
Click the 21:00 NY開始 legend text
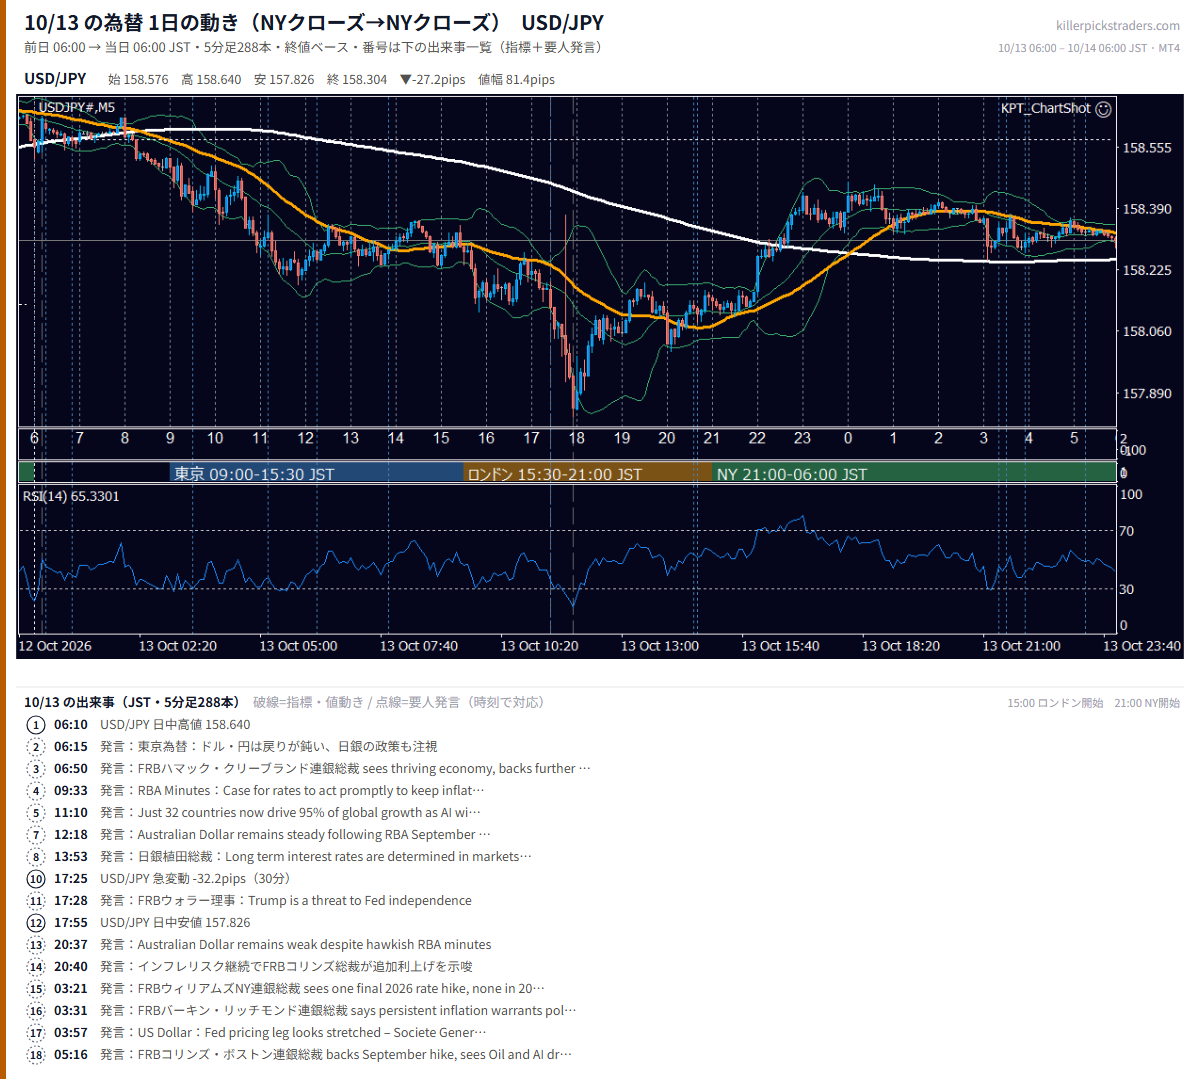point(1147,703)
